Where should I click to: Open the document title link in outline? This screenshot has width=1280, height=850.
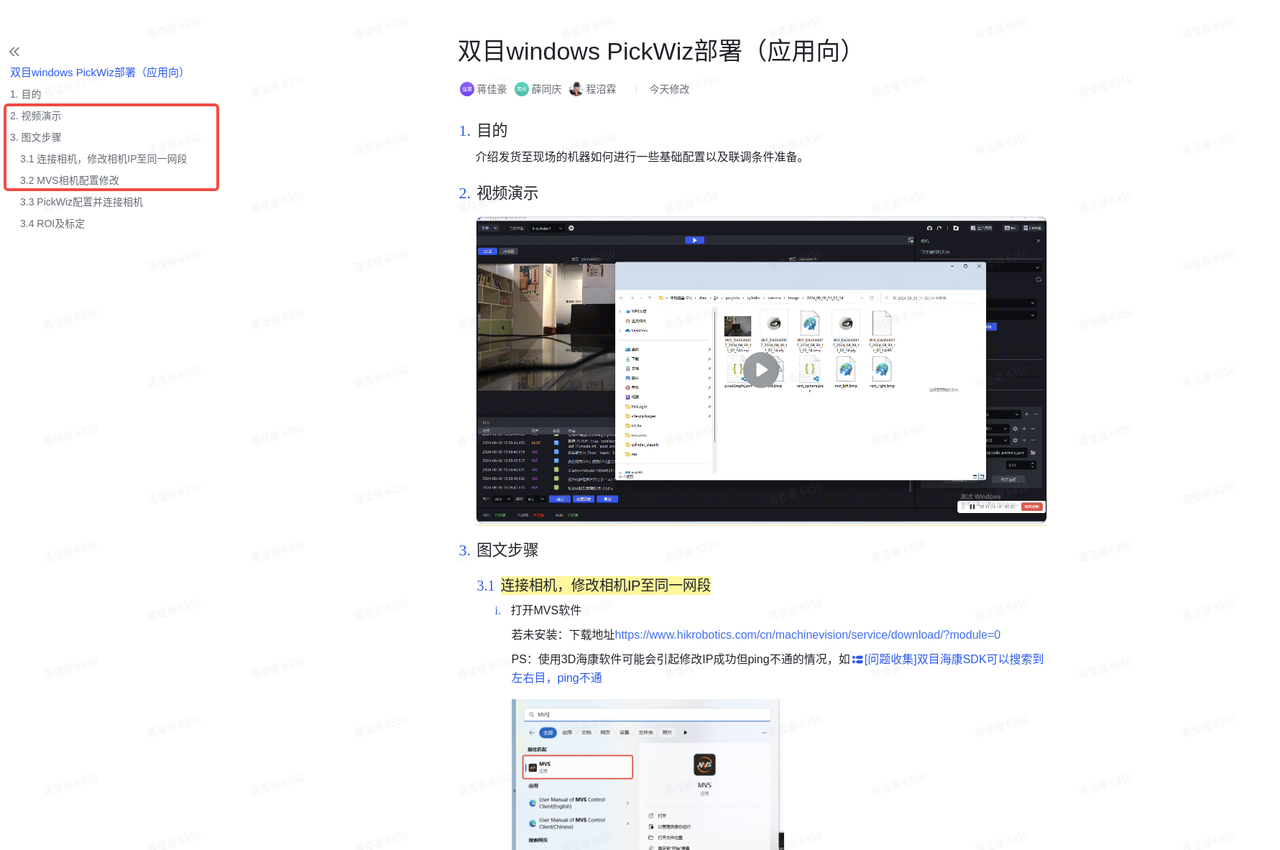(x=98, y=72)
